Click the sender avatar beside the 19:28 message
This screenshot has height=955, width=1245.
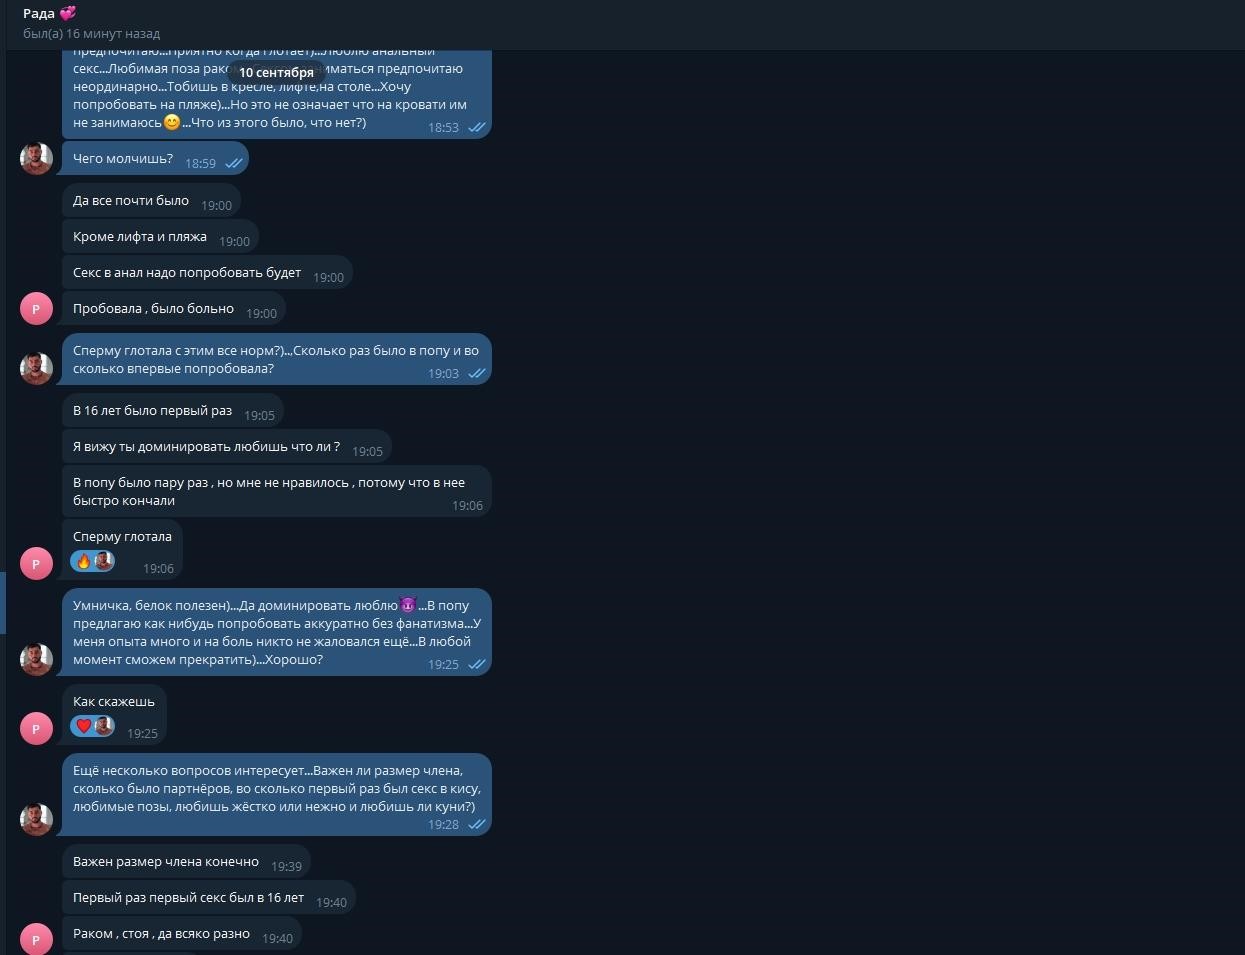point(36,819)
